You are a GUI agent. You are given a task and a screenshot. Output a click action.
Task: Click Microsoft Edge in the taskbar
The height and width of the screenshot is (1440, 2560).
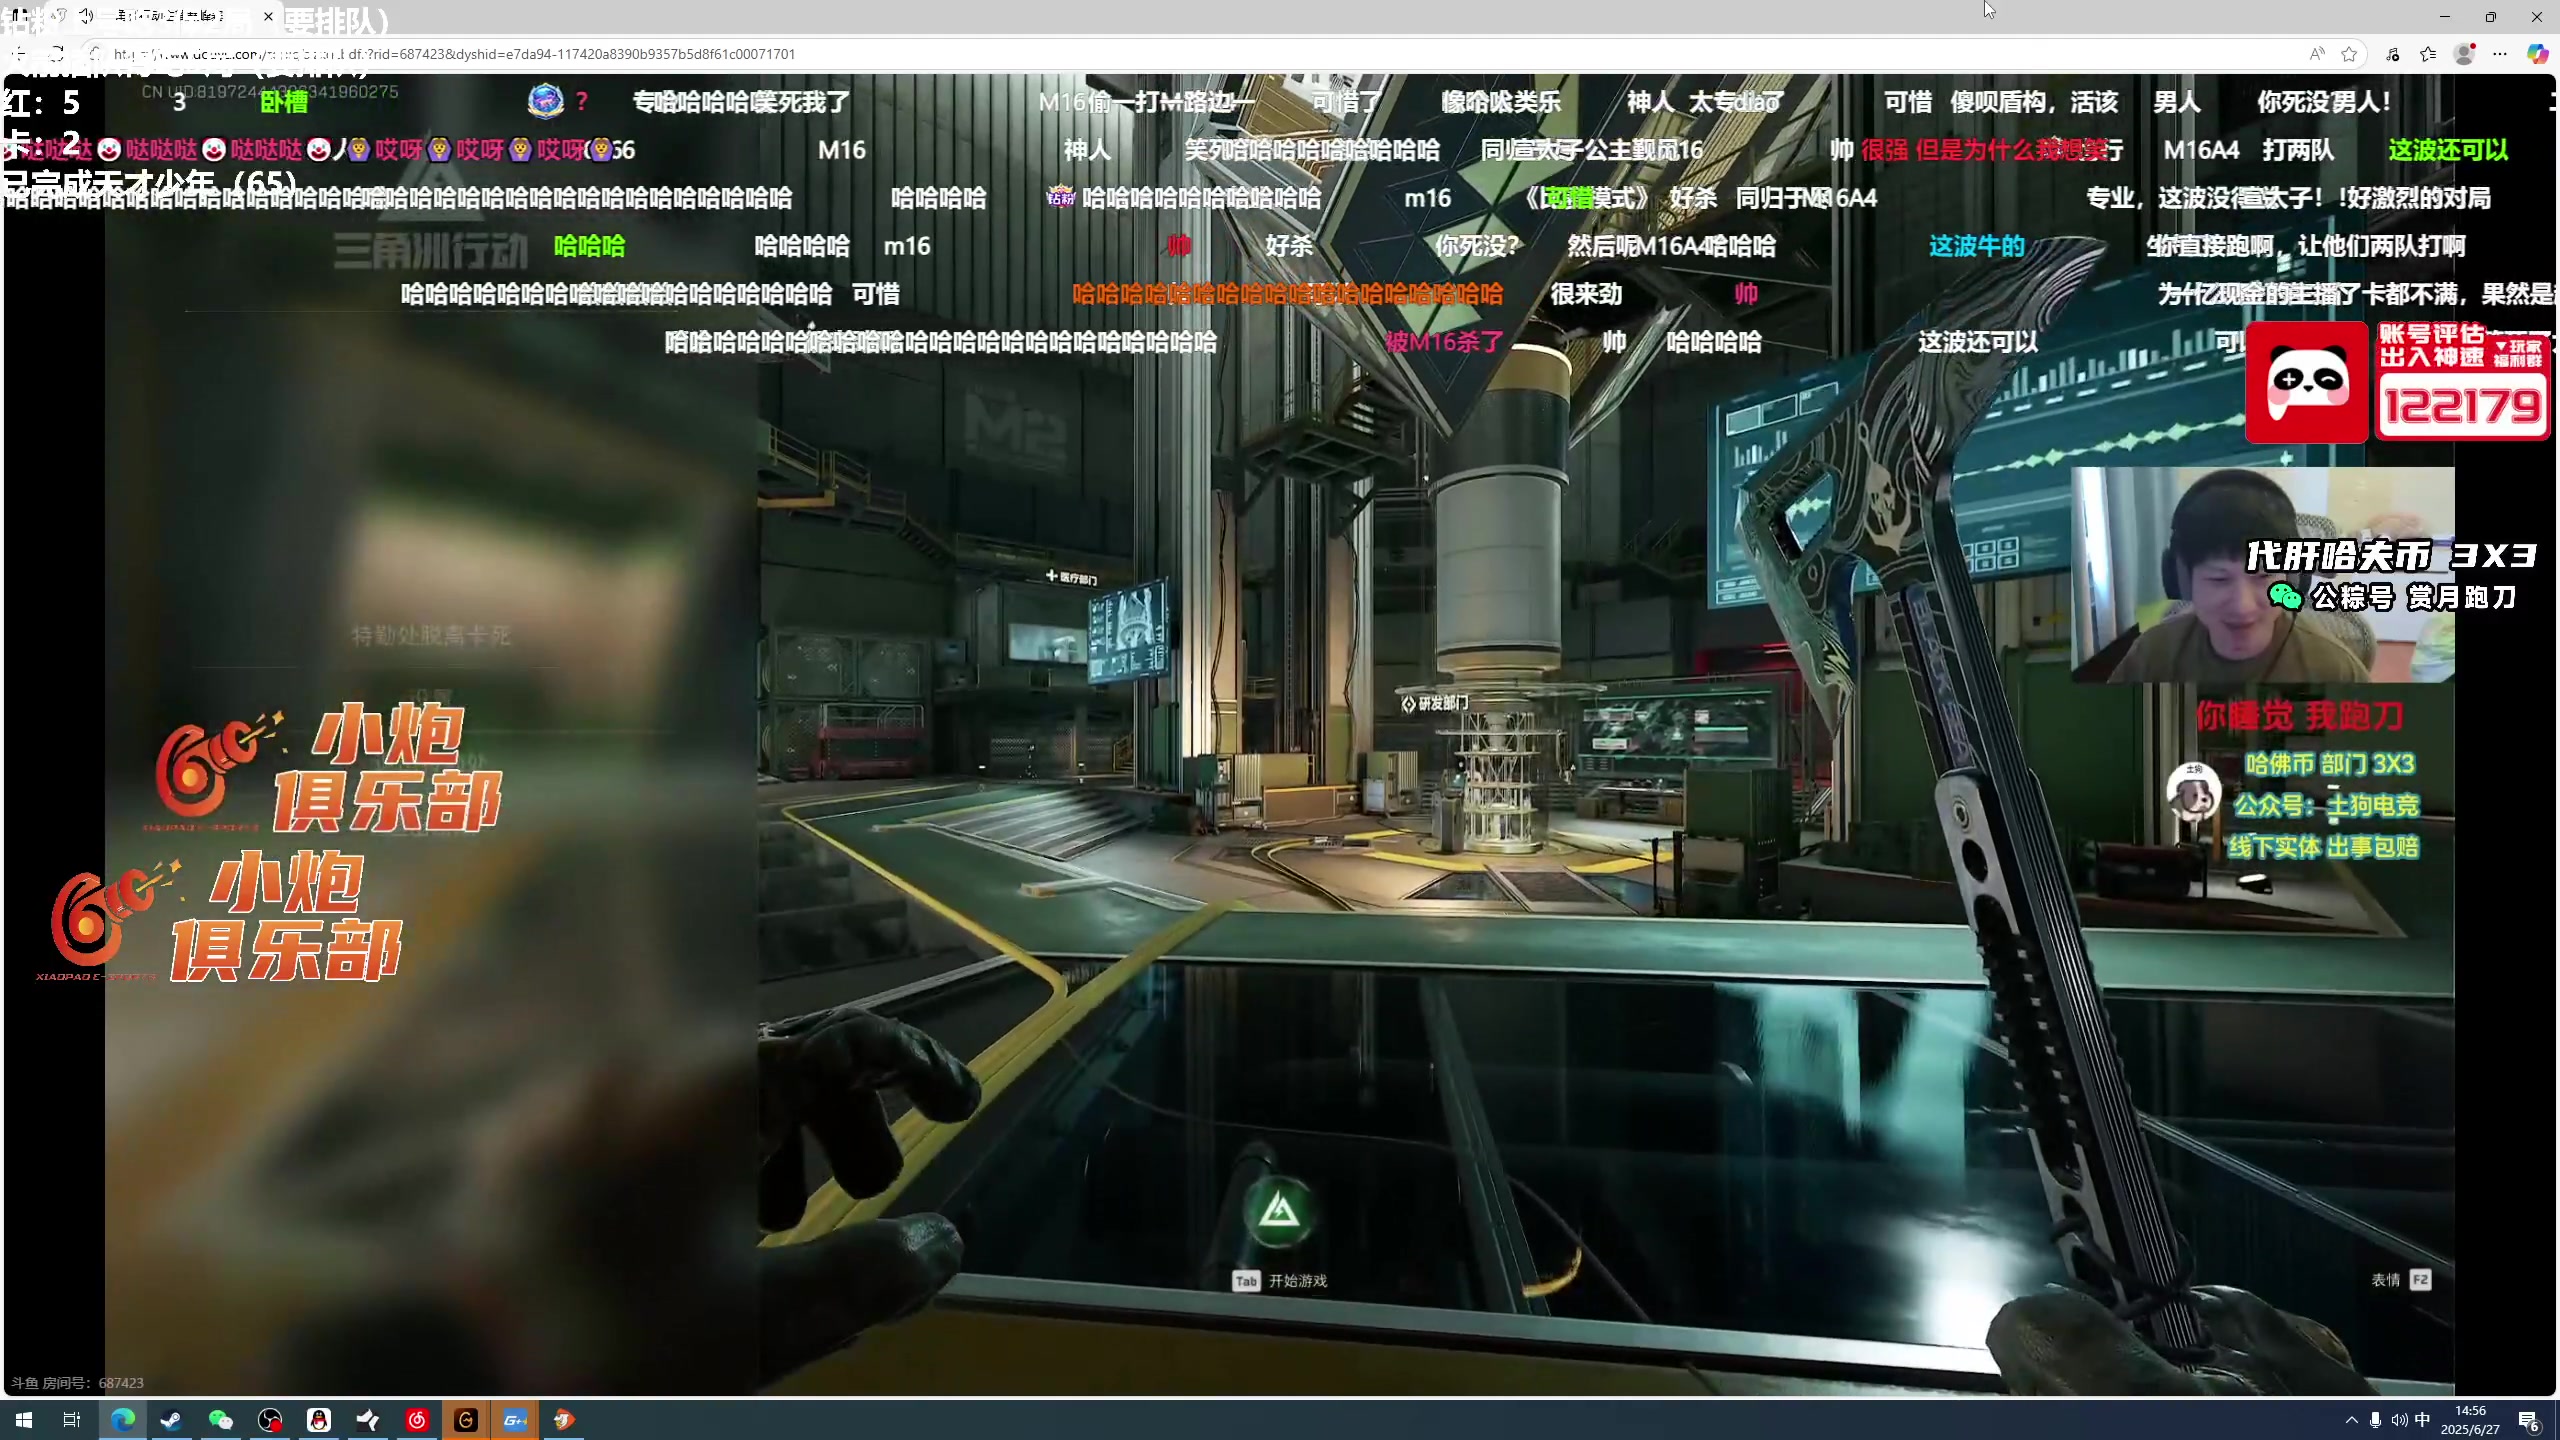click(123, 1420)
